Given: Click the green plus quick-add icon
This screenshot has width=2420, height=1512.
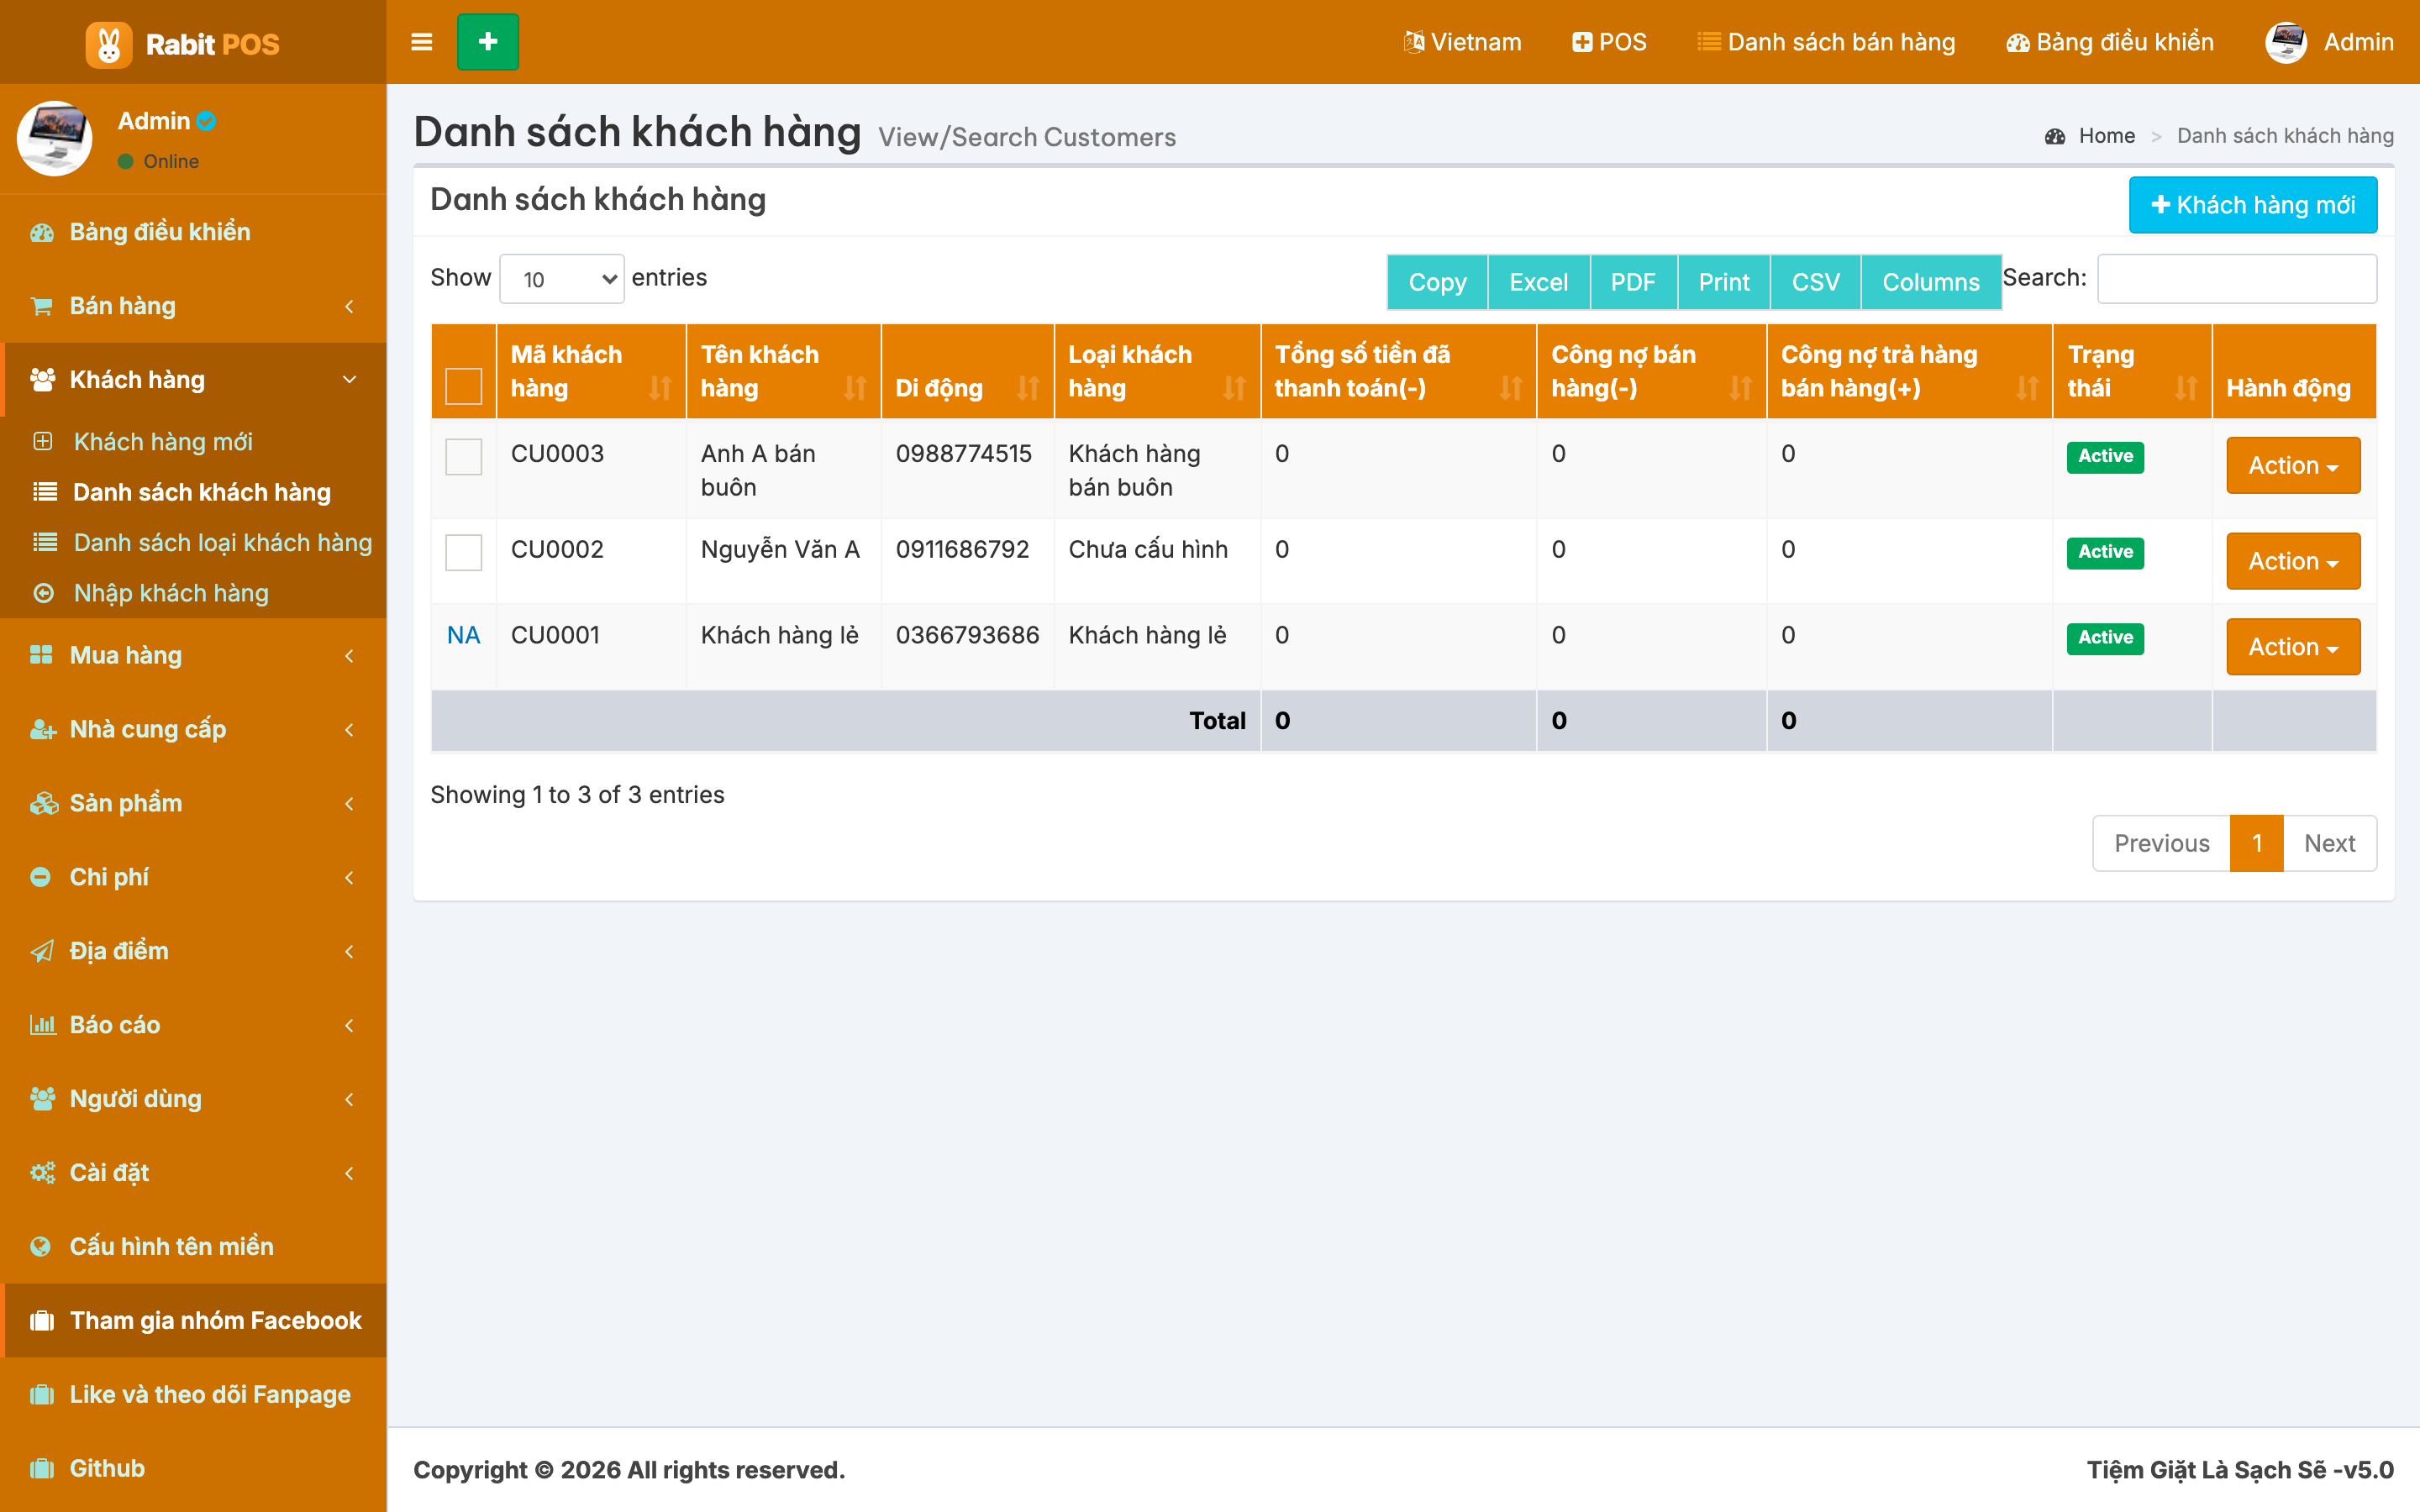Looking at the screenshot, I should coord(488,42).
